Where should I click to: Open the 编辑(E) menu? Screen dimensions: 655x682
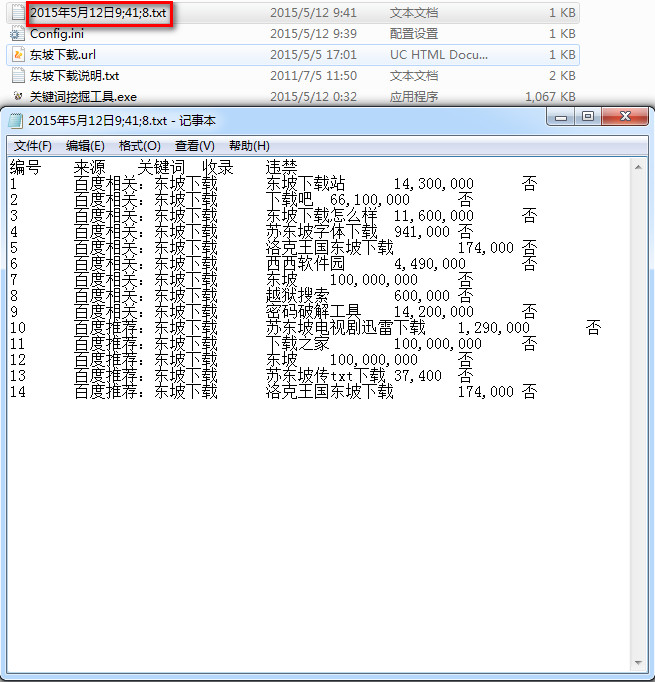85,146
